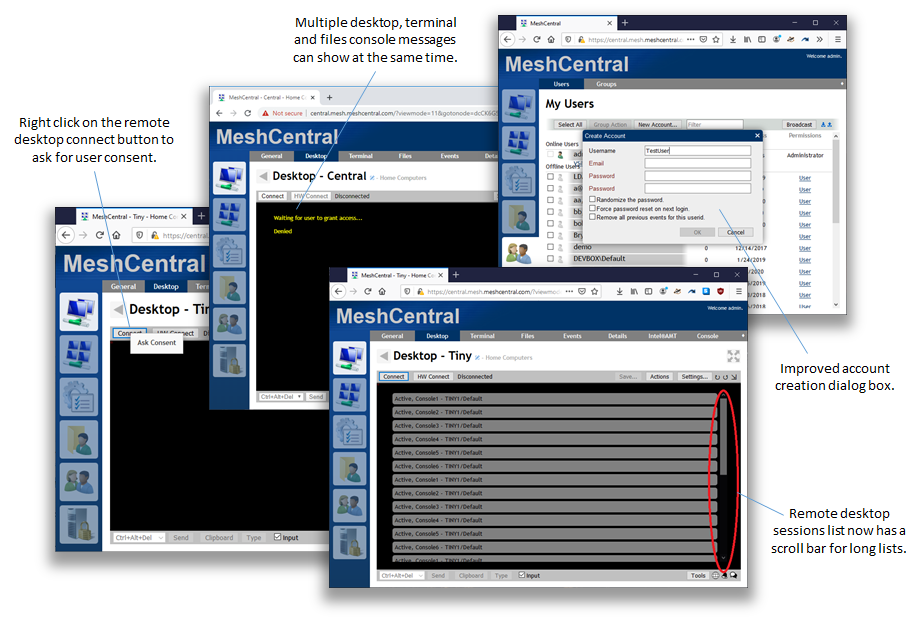Open Console tab in session list window
The height and width of the screenshot is (621, 921).
tap(707, 336)
